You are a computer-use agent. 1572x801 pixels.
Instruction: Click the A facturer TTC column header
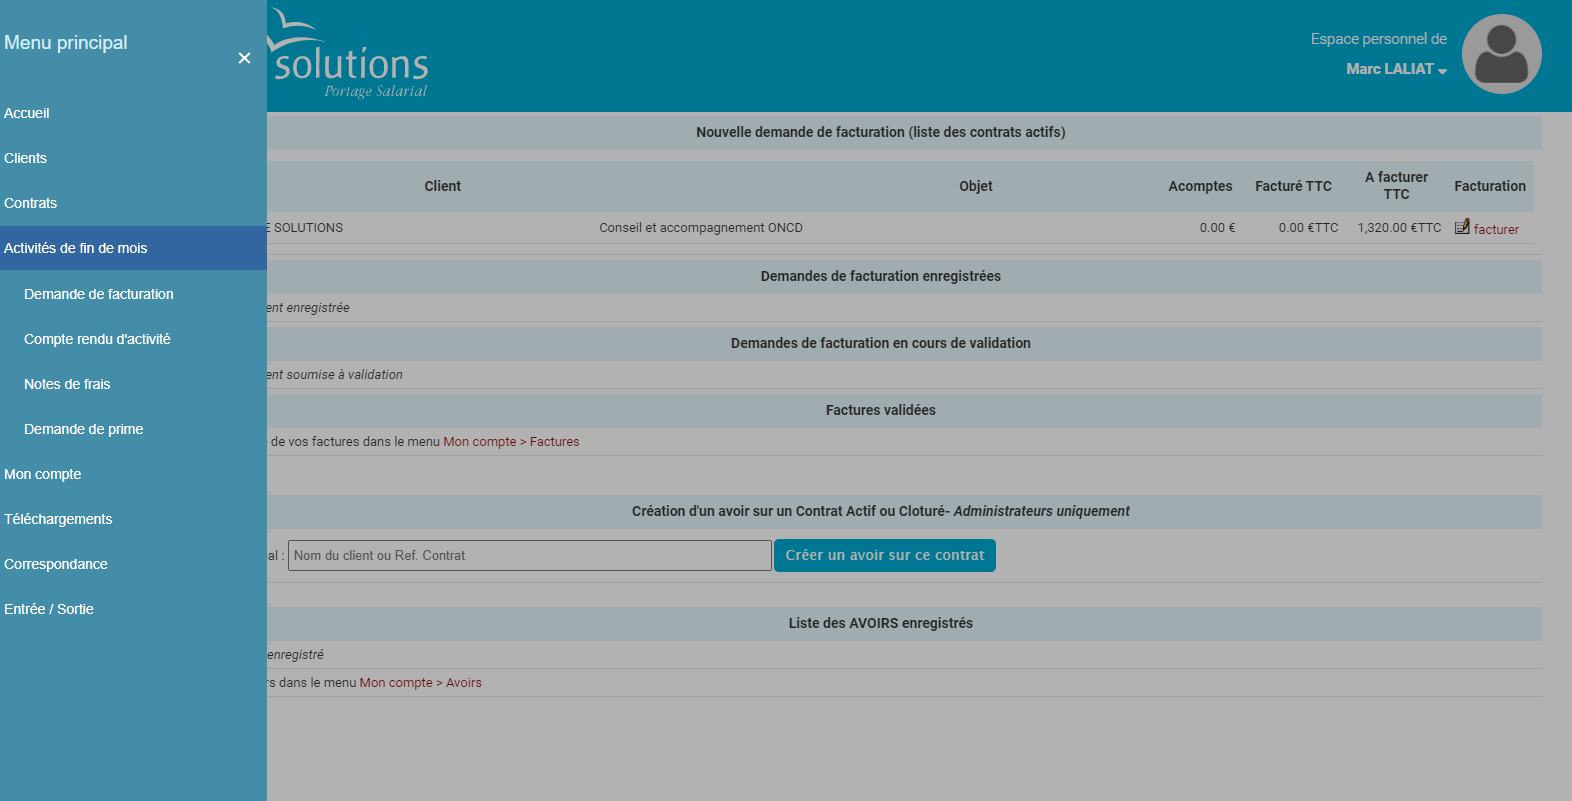(x=1396, y=186)
